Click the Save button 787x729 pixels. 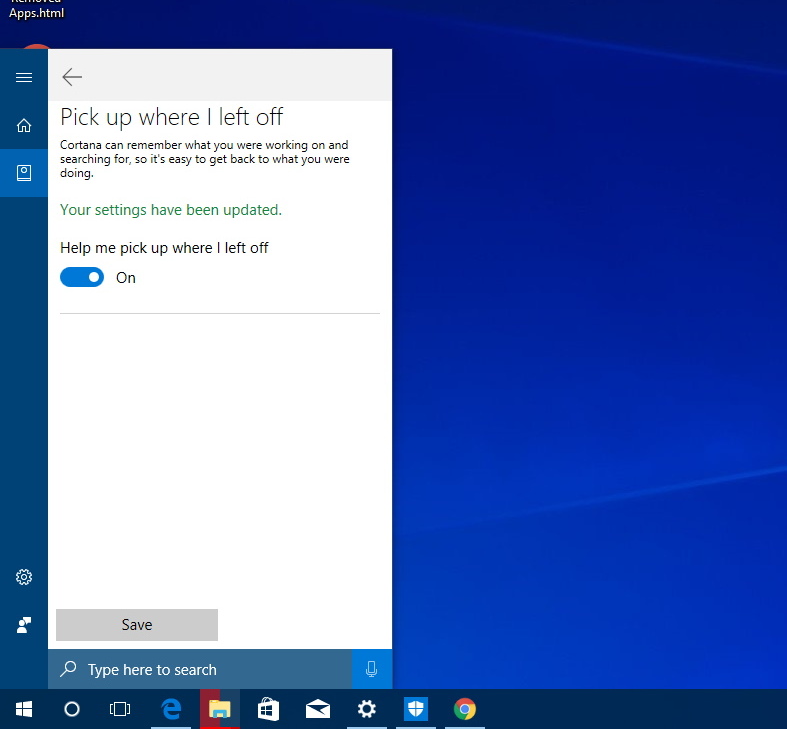pyautogui.click(x=137, y=625)
